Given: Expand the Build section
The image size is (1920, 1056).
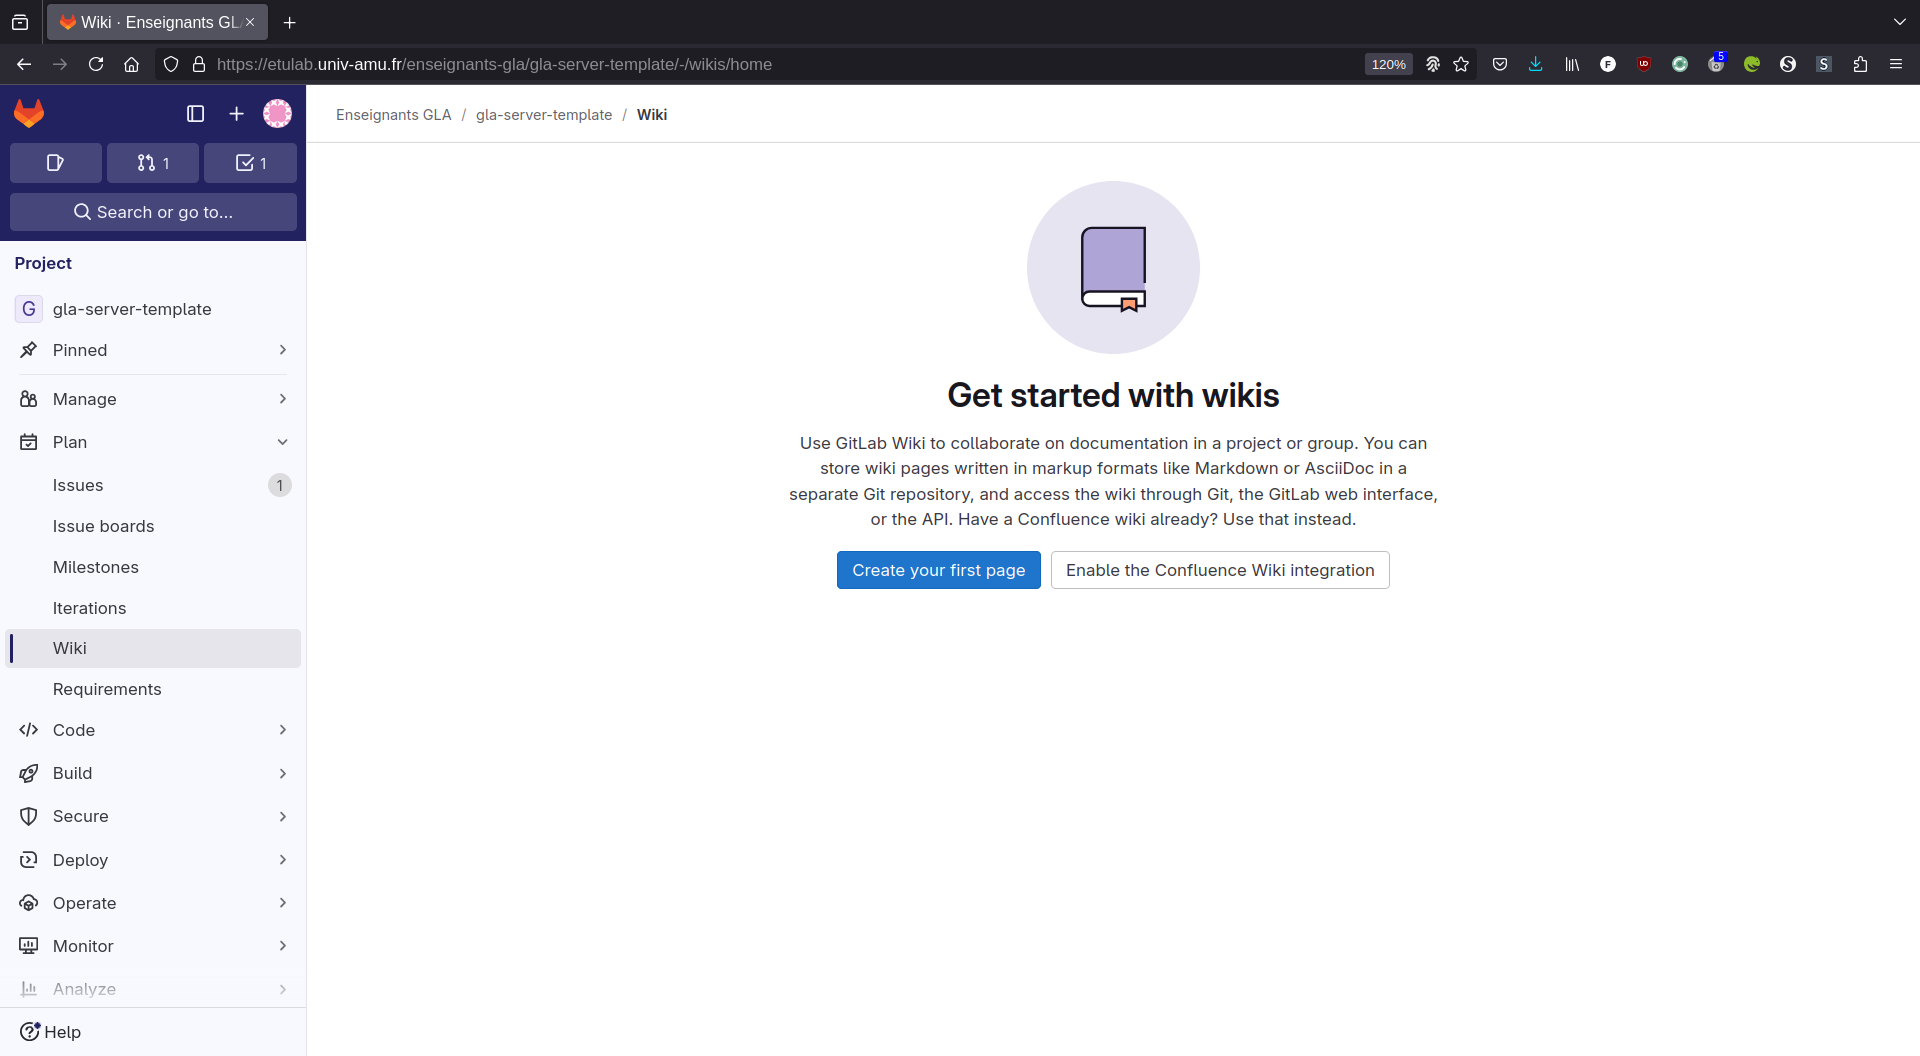Looking at the screenshot, I should click(x=153, y=773).
